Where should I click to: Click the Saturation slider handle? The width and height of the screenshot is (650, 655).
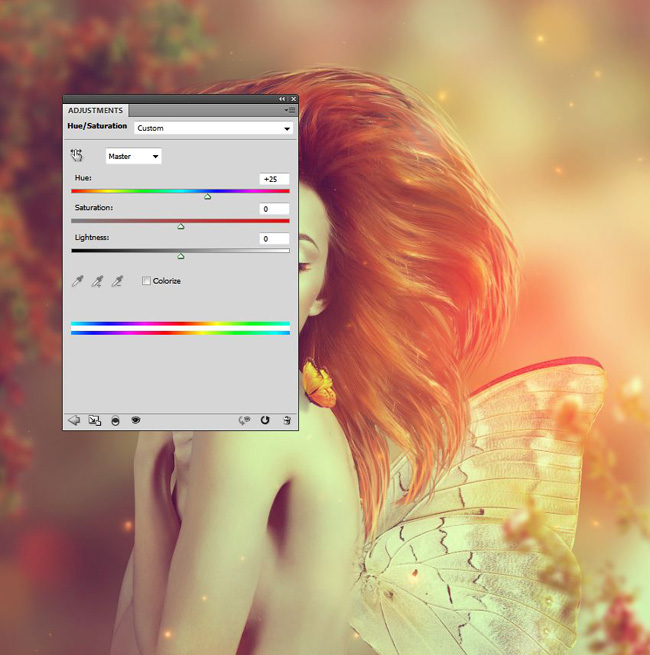coord(180,226)
